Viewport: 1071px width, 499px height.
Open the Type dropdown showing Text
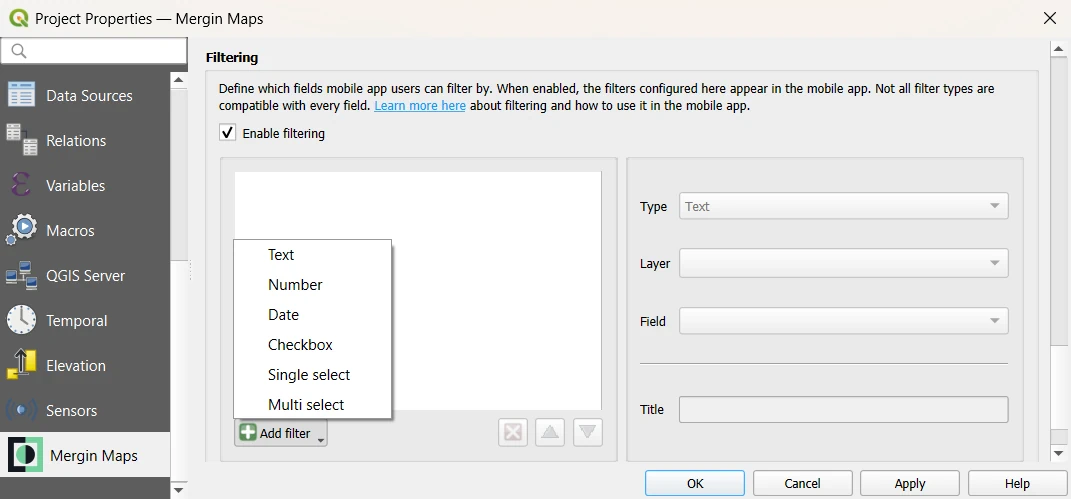844,206
